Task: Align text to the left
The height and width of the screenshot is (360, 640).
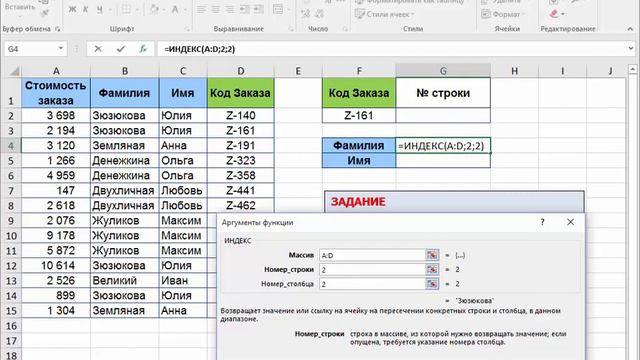Action: pyautogui.click(x=202, y=9)
